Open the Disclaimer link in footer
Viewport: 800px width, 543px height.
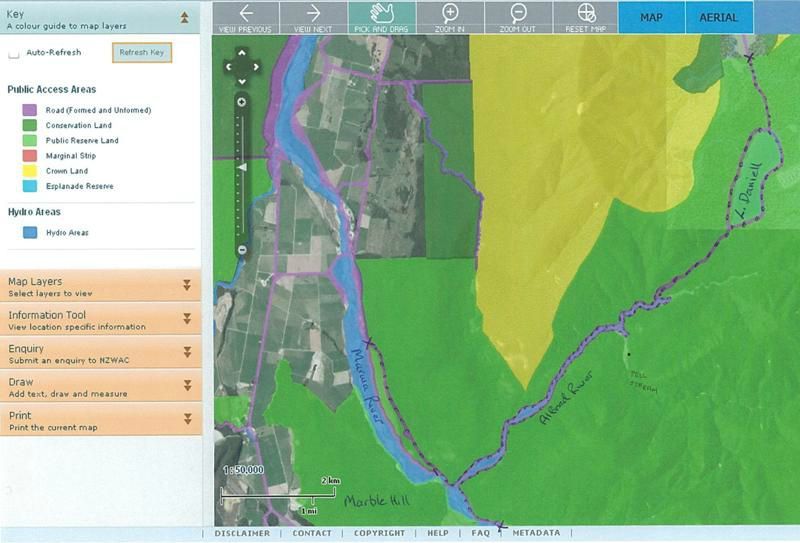243,533
